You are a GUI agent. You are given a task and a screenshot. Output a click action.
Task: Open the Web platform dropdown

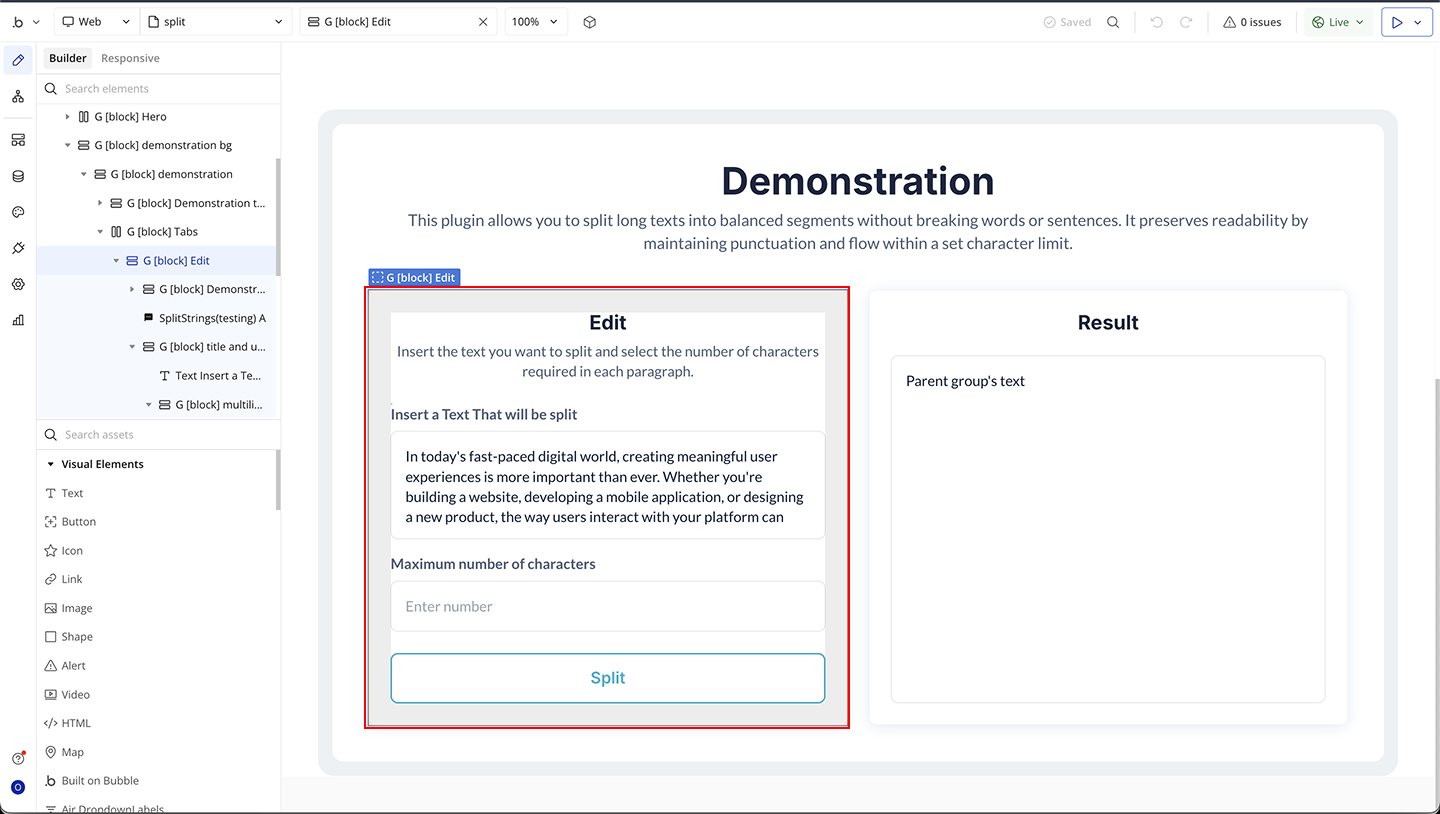pos(96,22)
